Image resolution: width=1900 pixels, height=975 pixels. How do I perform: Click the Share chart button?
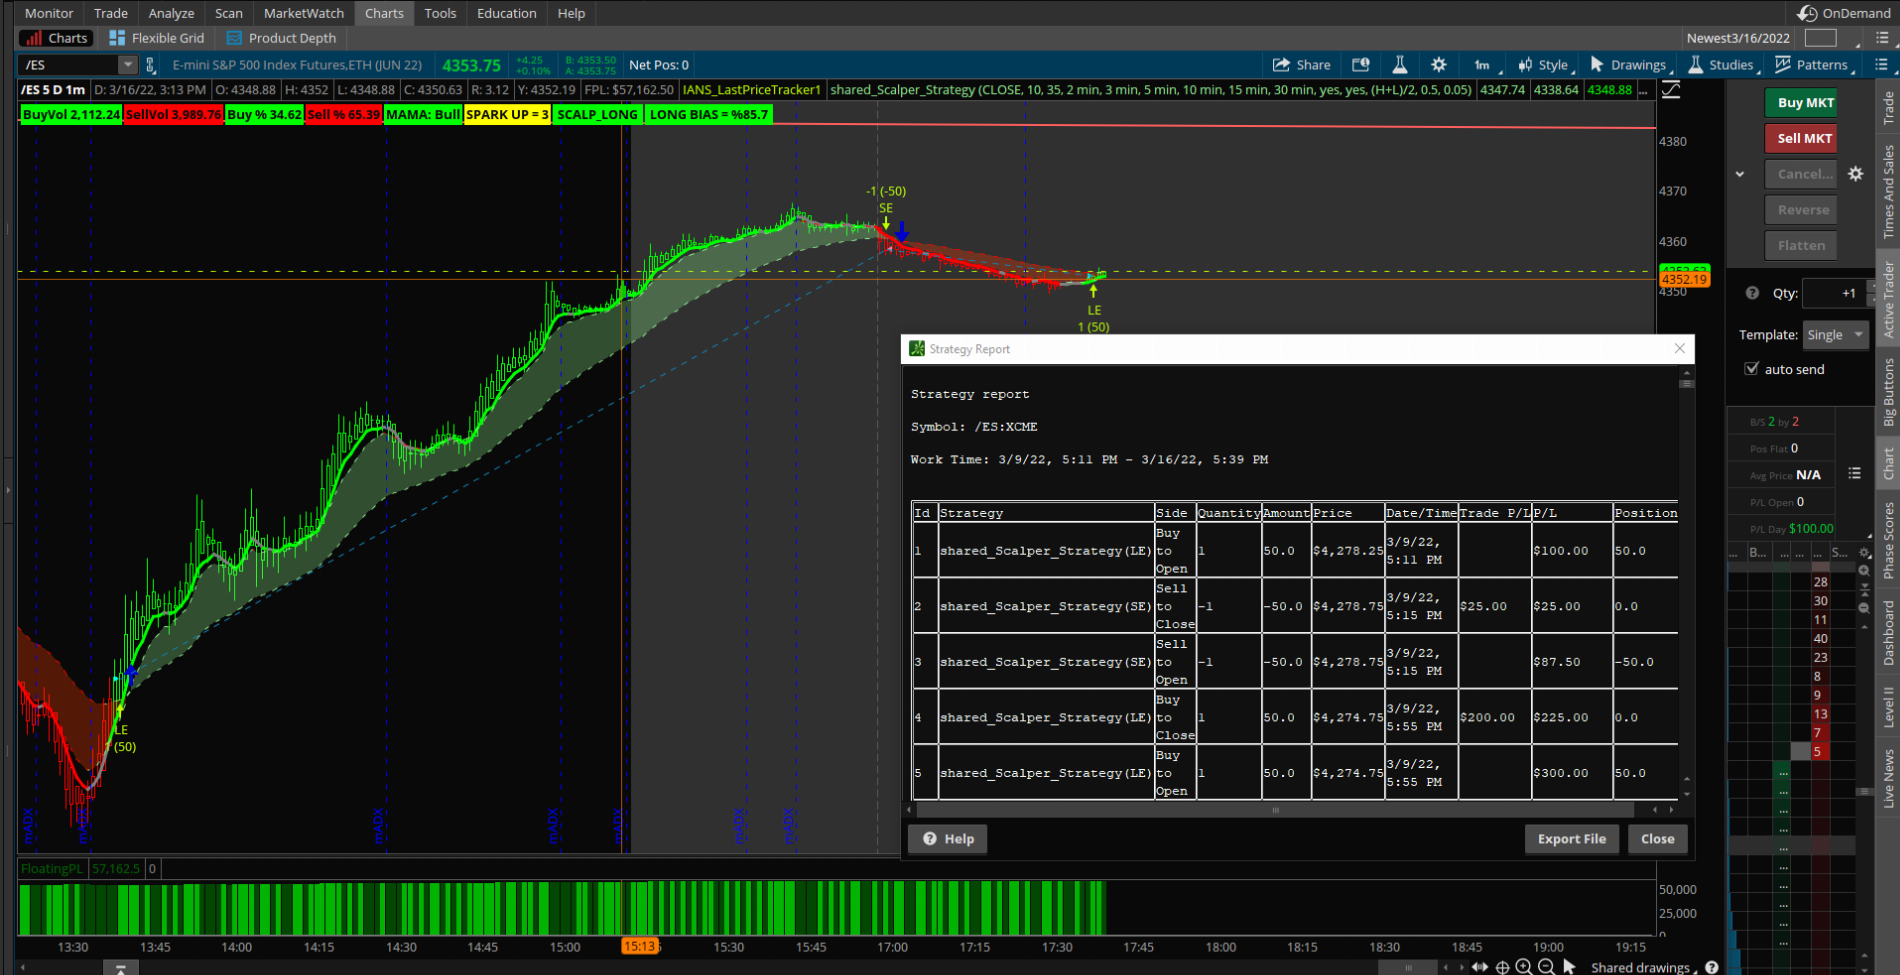click(1301, 65)
